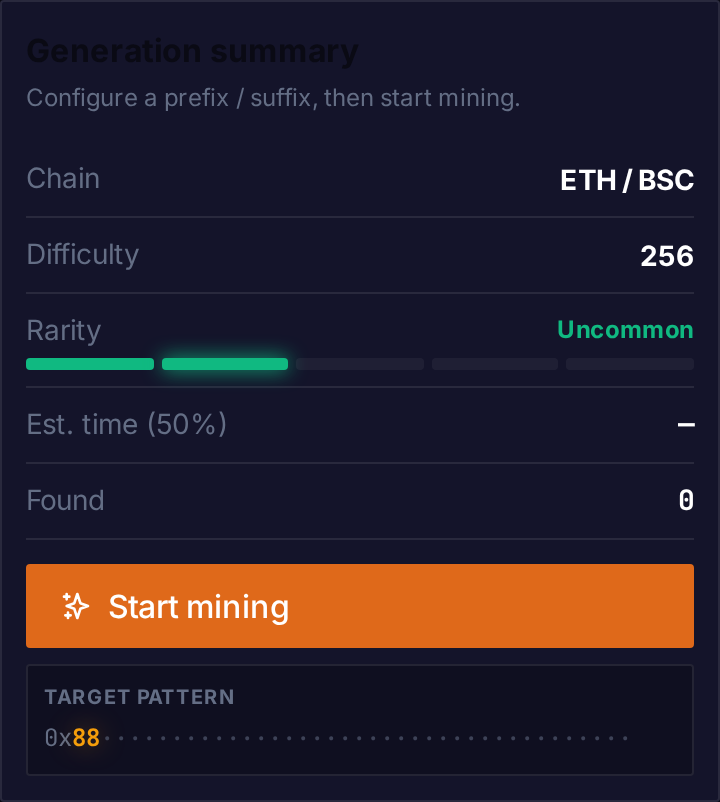Click the ETH / BSC chain value
This screenshot has height=802, width=720.
[627, 180]
